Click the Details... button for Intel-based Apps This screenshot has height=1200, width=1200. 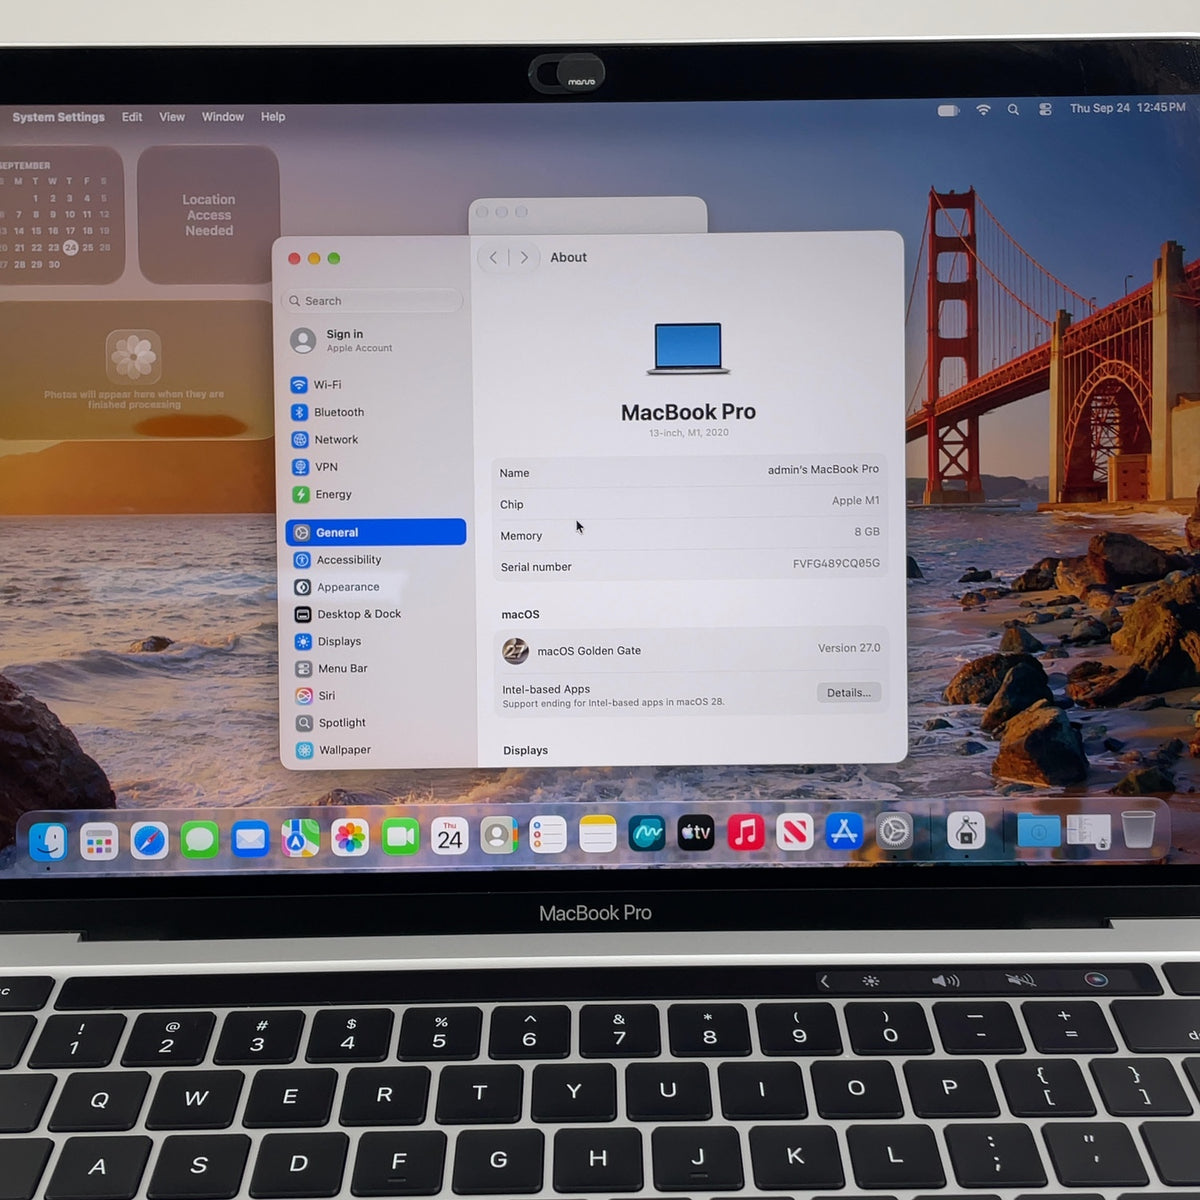point(849,692)
